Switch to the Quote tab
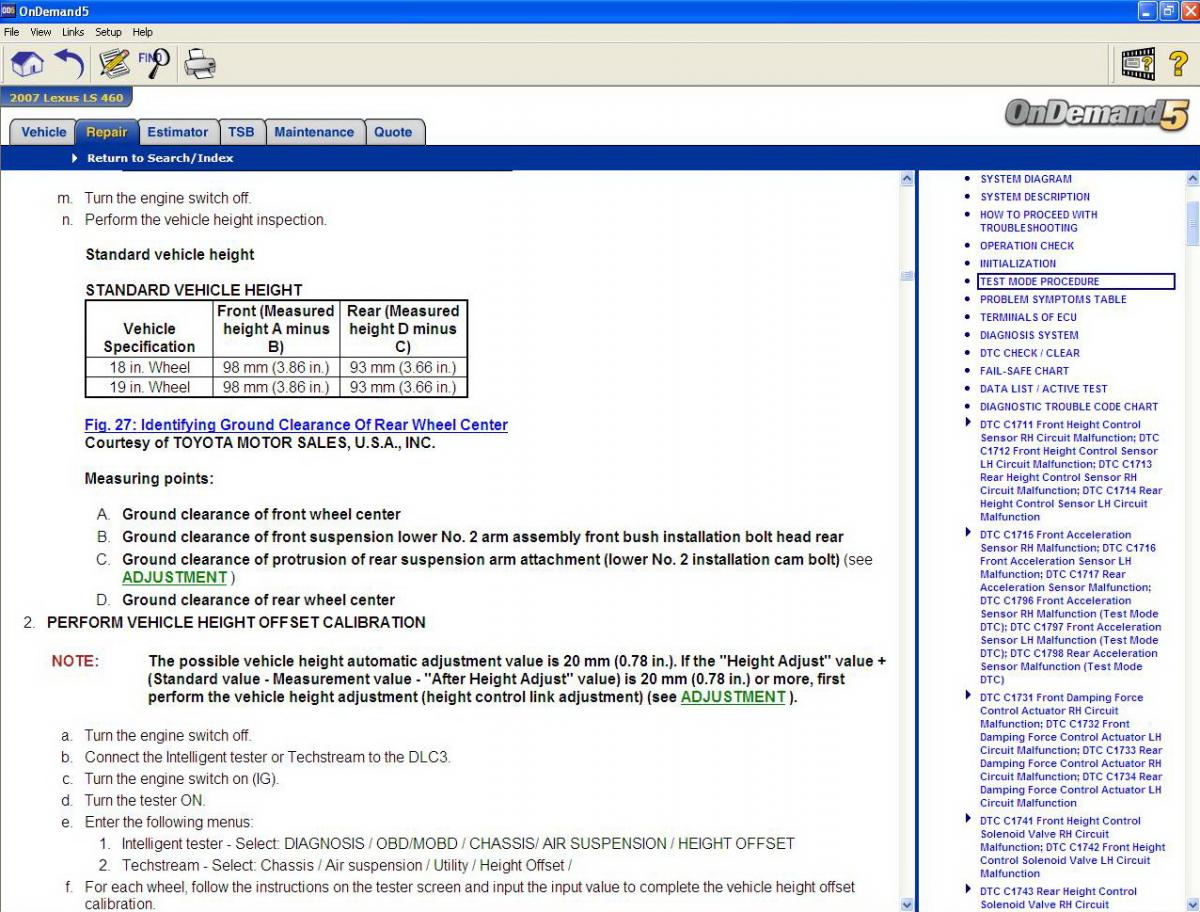The image size is (1200, 912). [x=393, y=132]
